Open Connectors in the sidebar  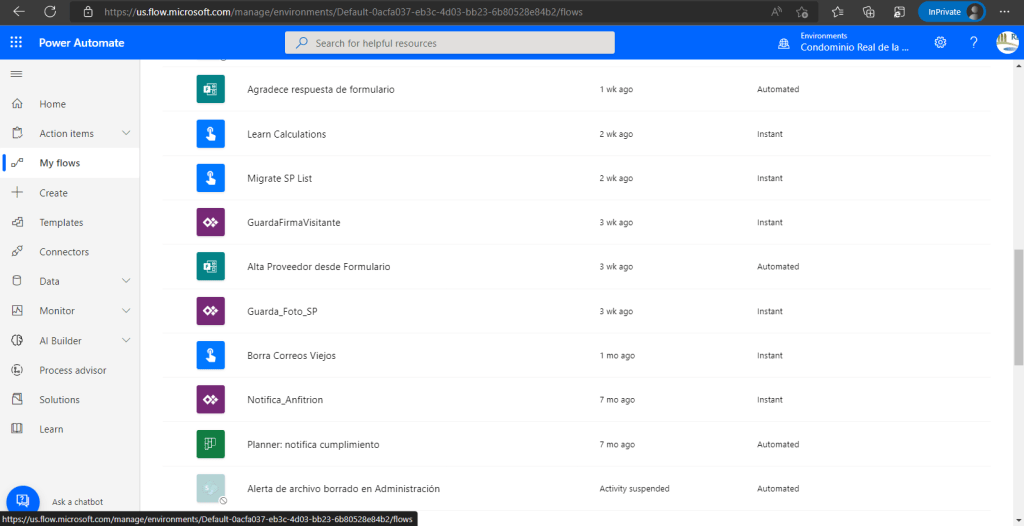(64, 252)
